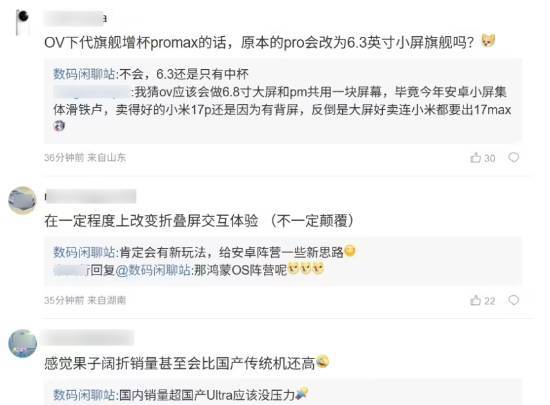Viewport: 550px width, 405px height.
Task: Open the first commenter's camera avatar
Action: pos(22,22)
